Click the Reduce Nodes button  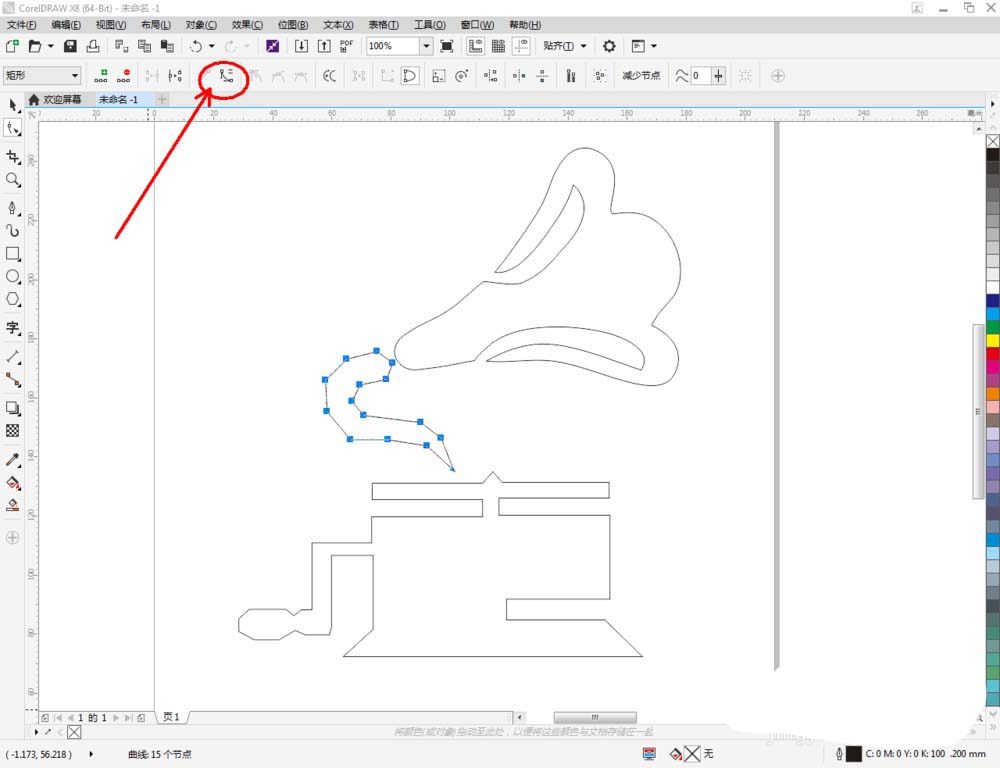(641, 75)
